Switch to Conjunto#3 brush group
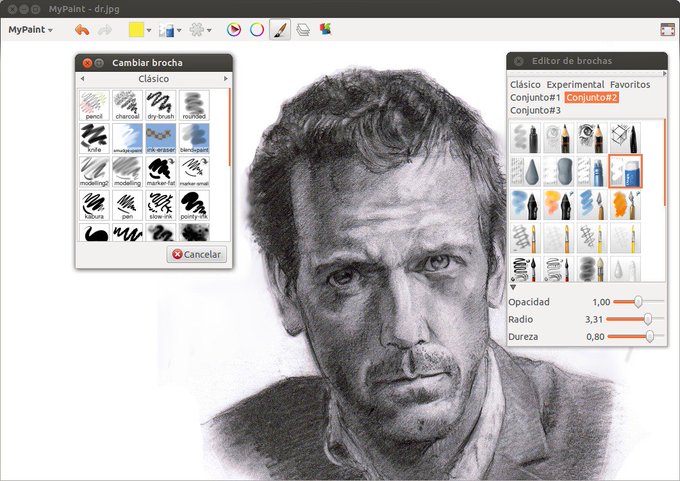 tap(535, 111)
